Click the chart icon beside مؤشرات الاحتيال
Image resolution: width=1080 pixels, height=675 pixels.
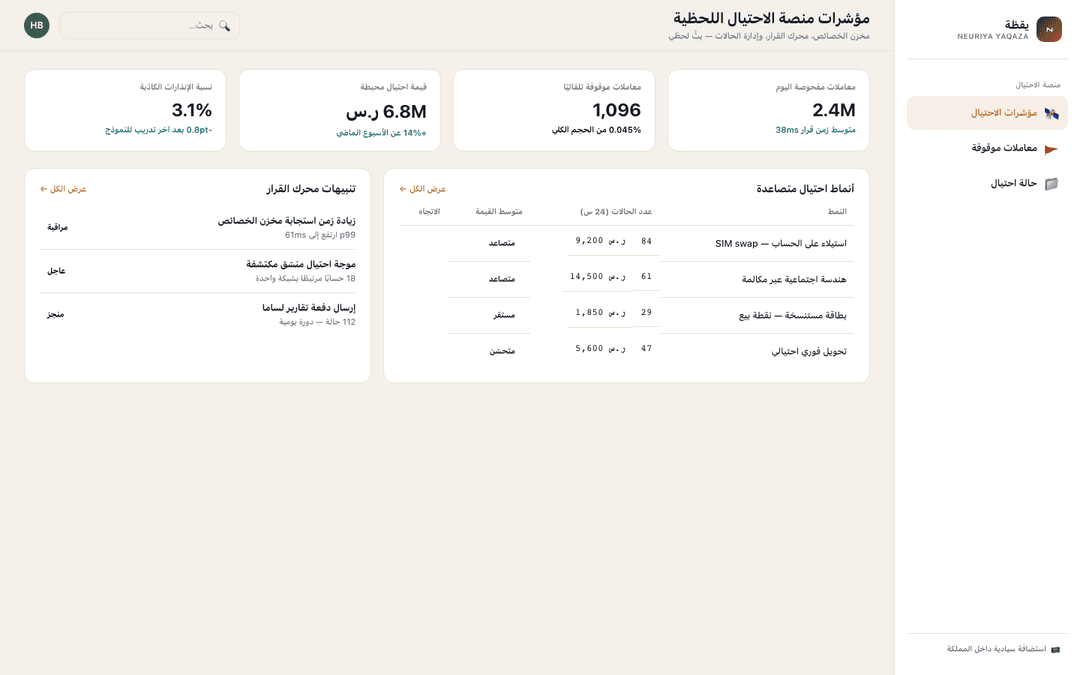click(1051, 114)
